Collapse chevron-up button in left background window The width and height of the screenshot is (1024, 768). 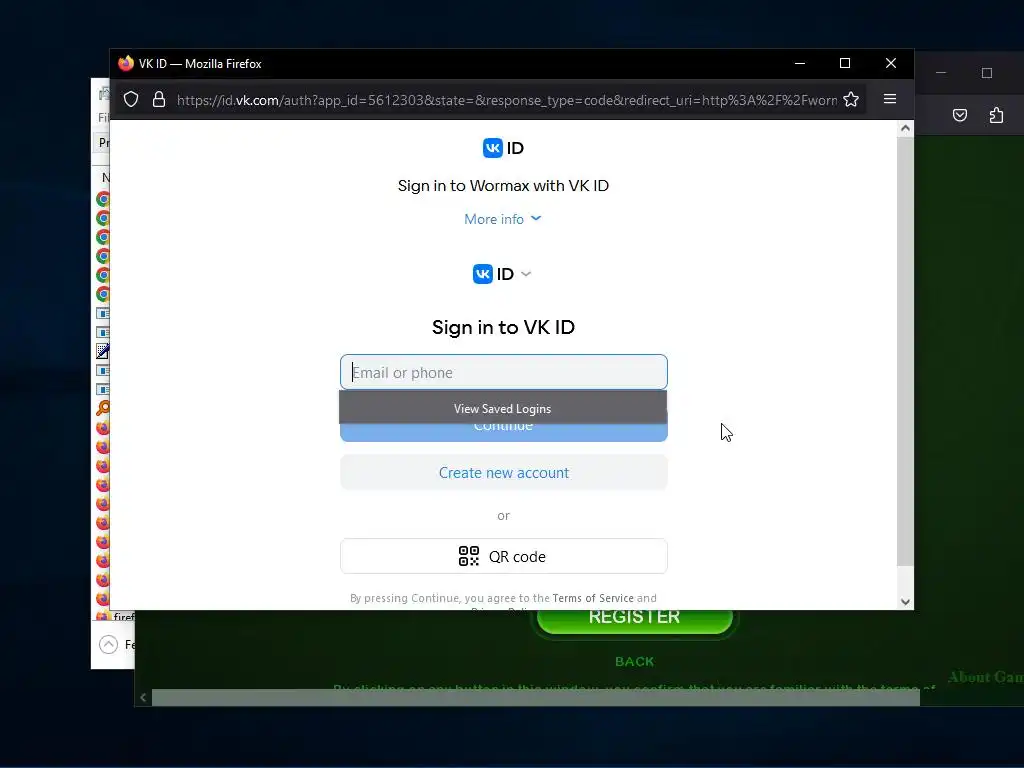pos(108,645)
